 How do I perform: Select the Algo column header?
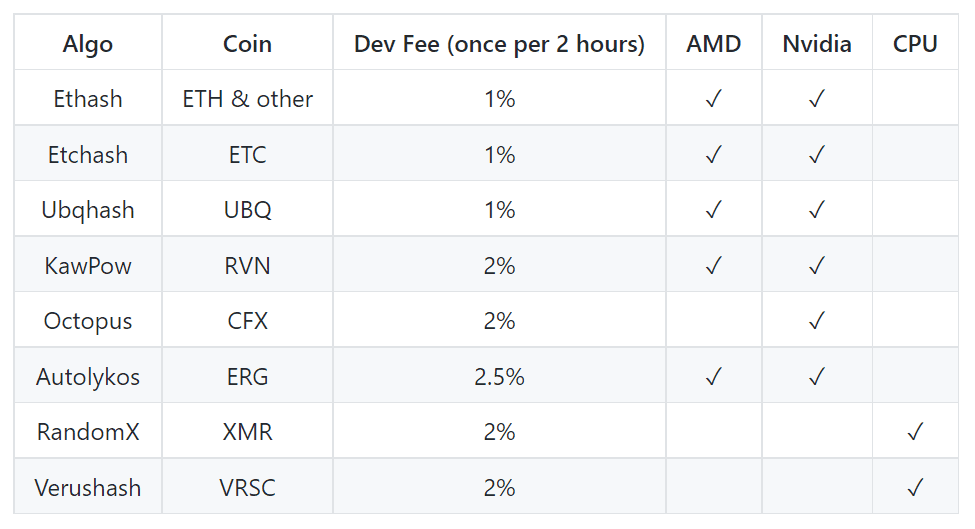88,44
